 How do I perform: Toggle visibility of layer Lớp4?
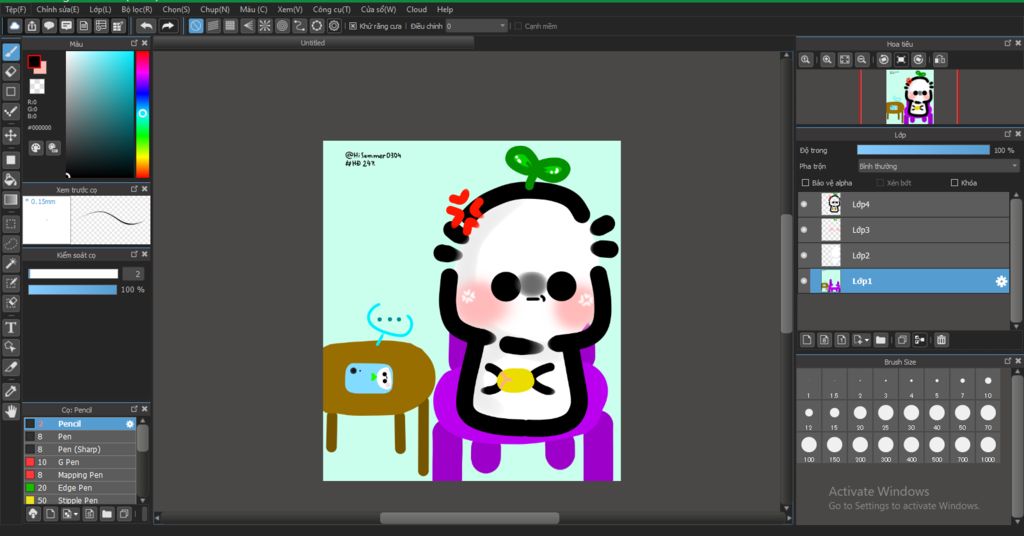click(x=804, y=204)
